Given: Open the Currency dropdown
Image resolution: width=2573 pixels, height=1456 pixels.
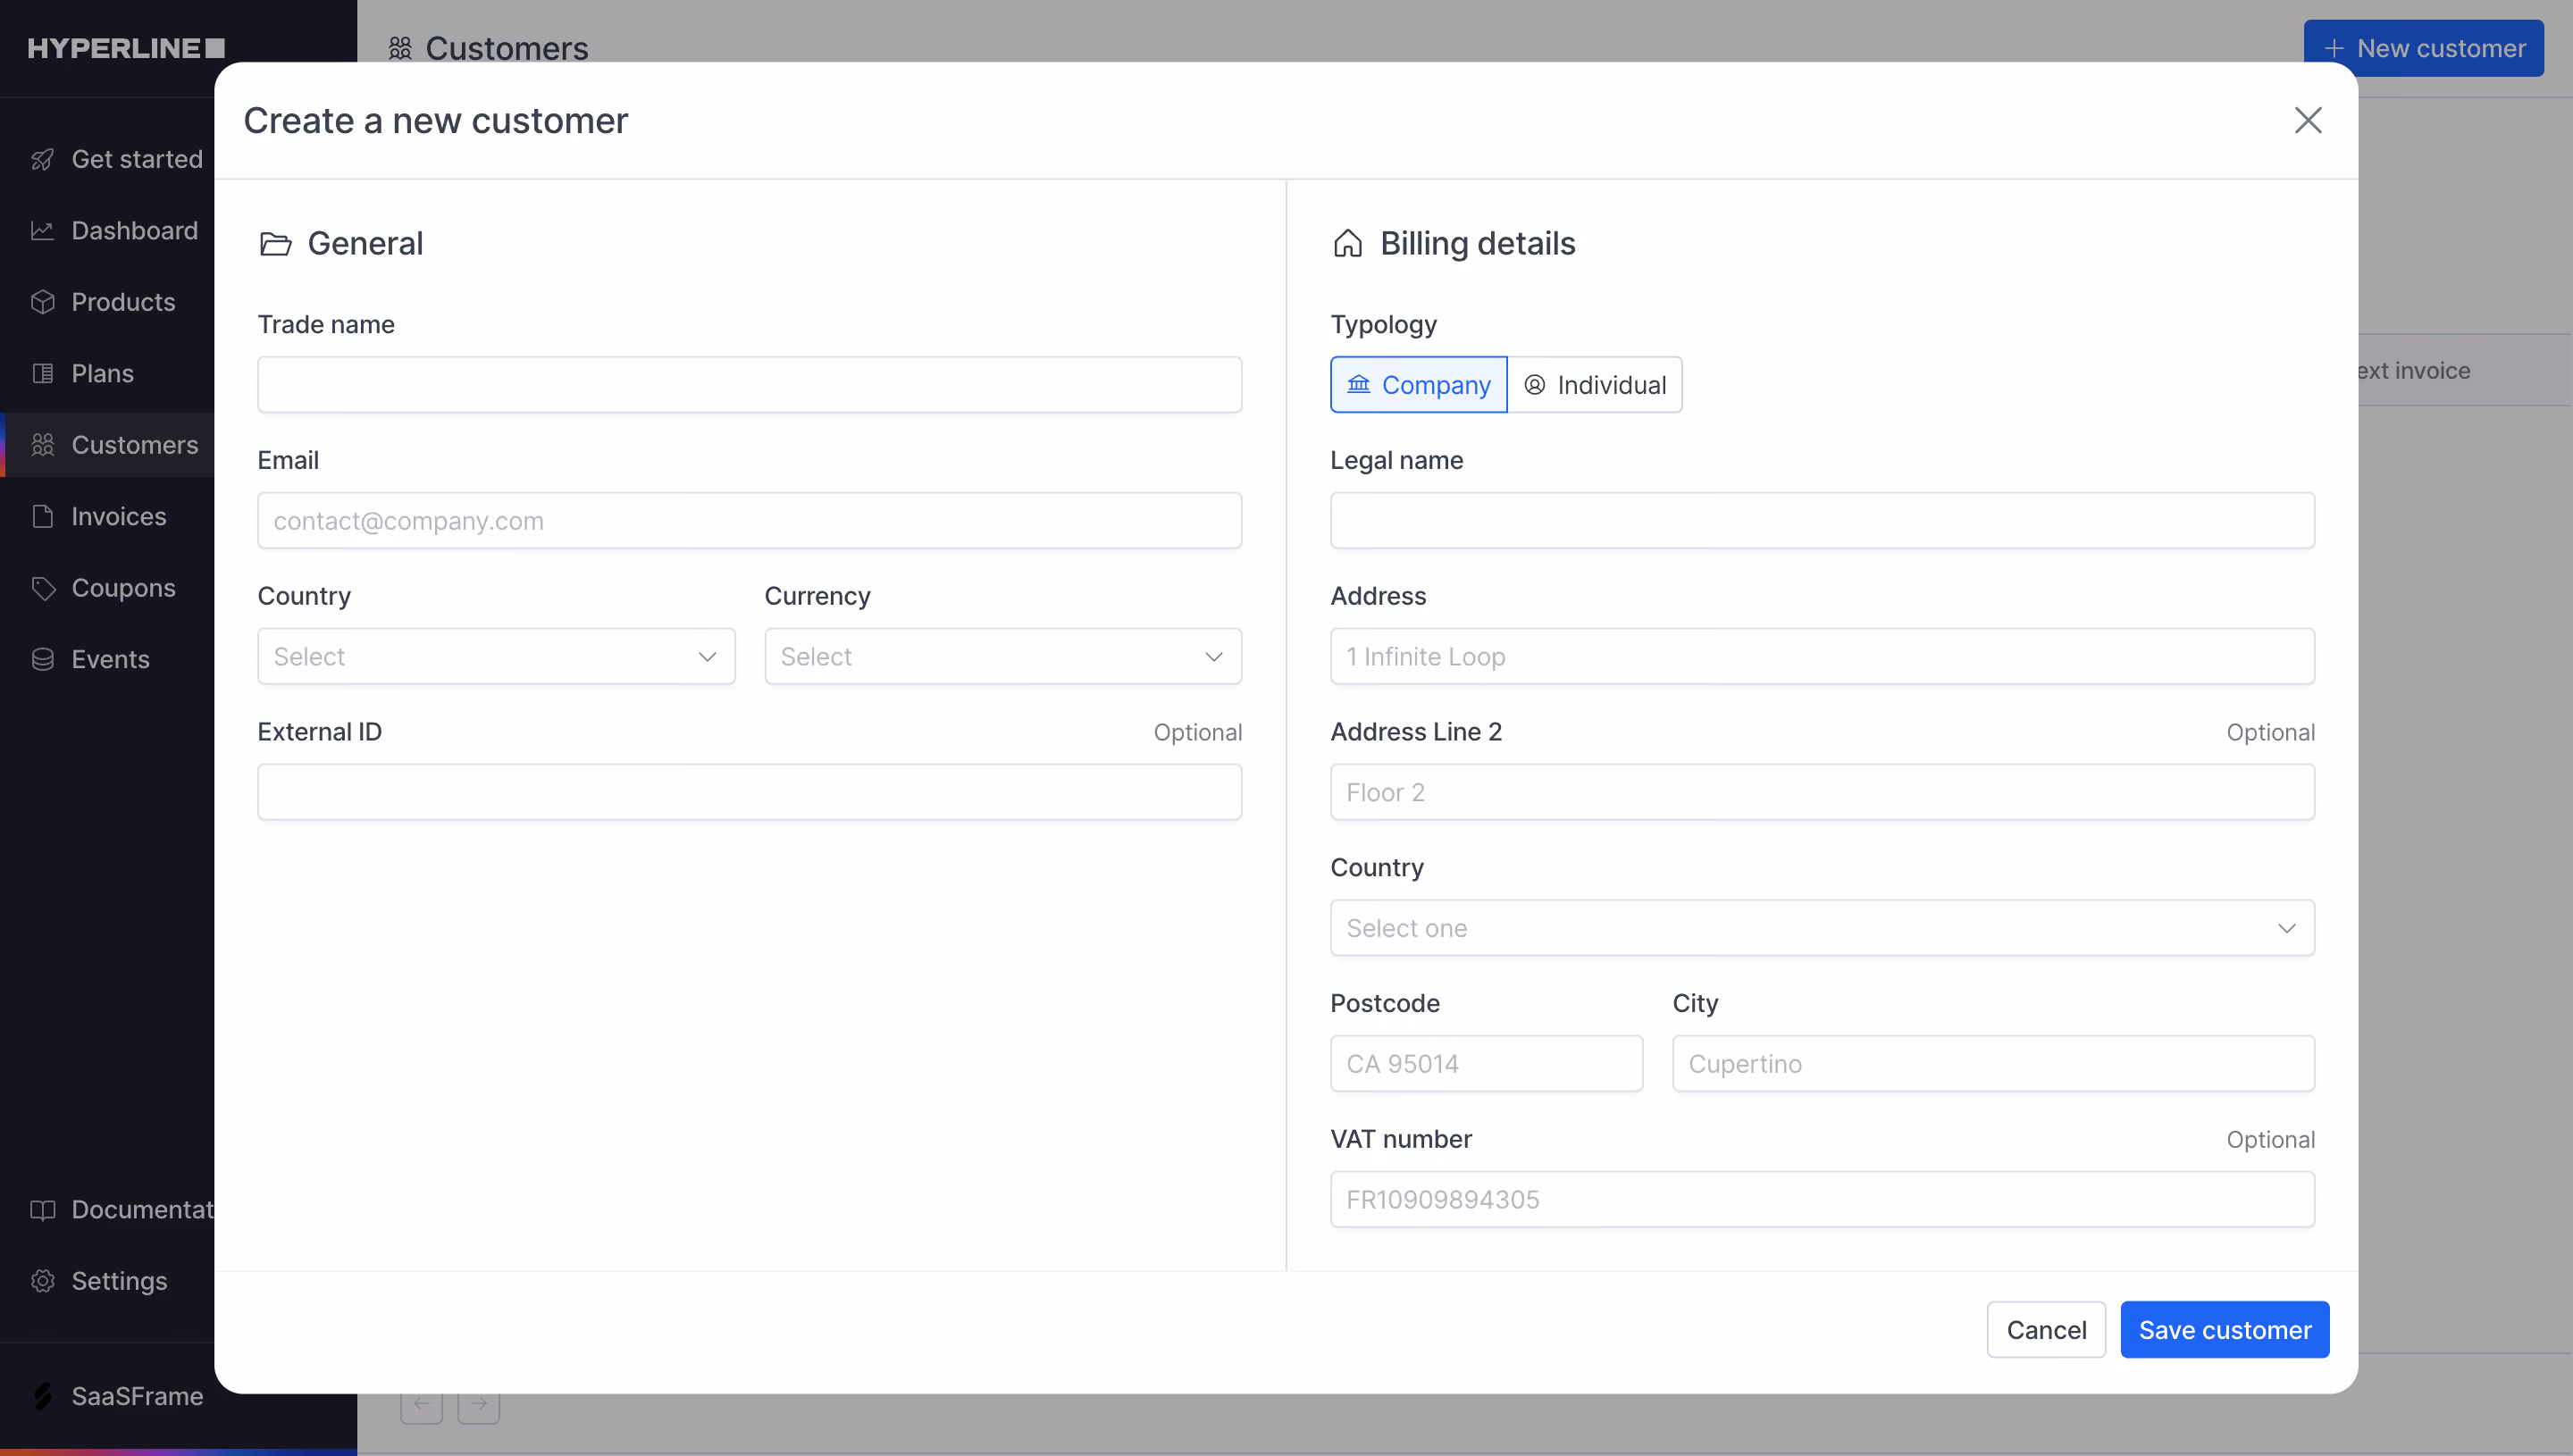Looking at the screenshot, I should click(x=1002, y=657).
